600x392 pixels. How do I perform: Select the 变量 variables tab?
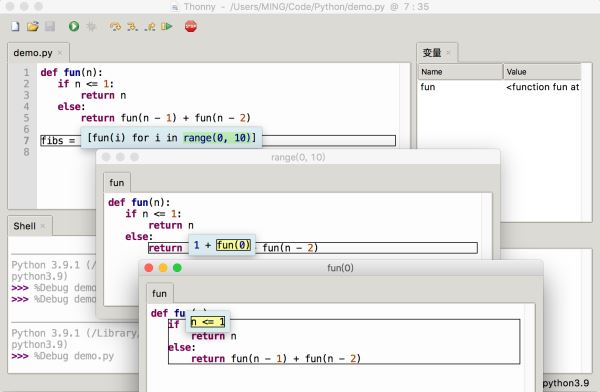tap(432, 53)
